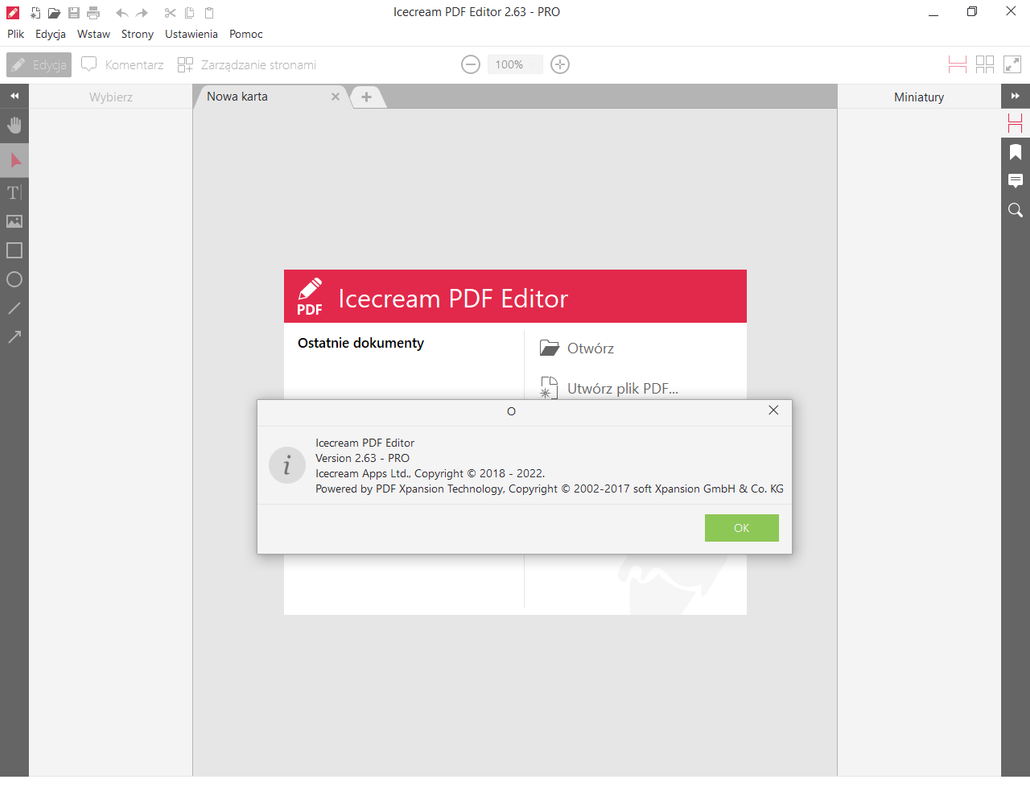
Task: Click Utwórz plik PDF link
Action: click(608, 388)
